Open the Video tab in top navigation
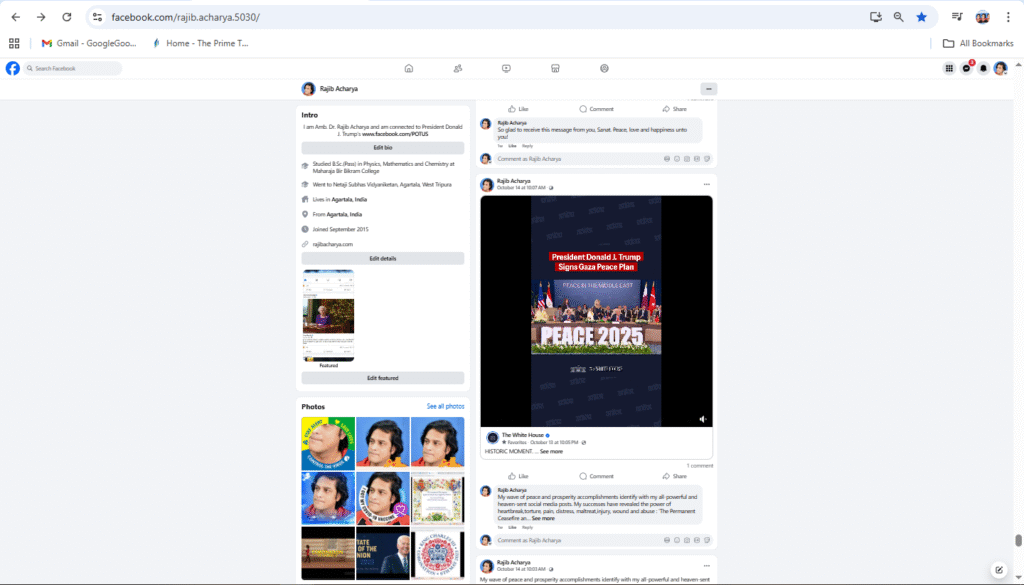The image size is (1024, 585). click(x=506, y=68)
